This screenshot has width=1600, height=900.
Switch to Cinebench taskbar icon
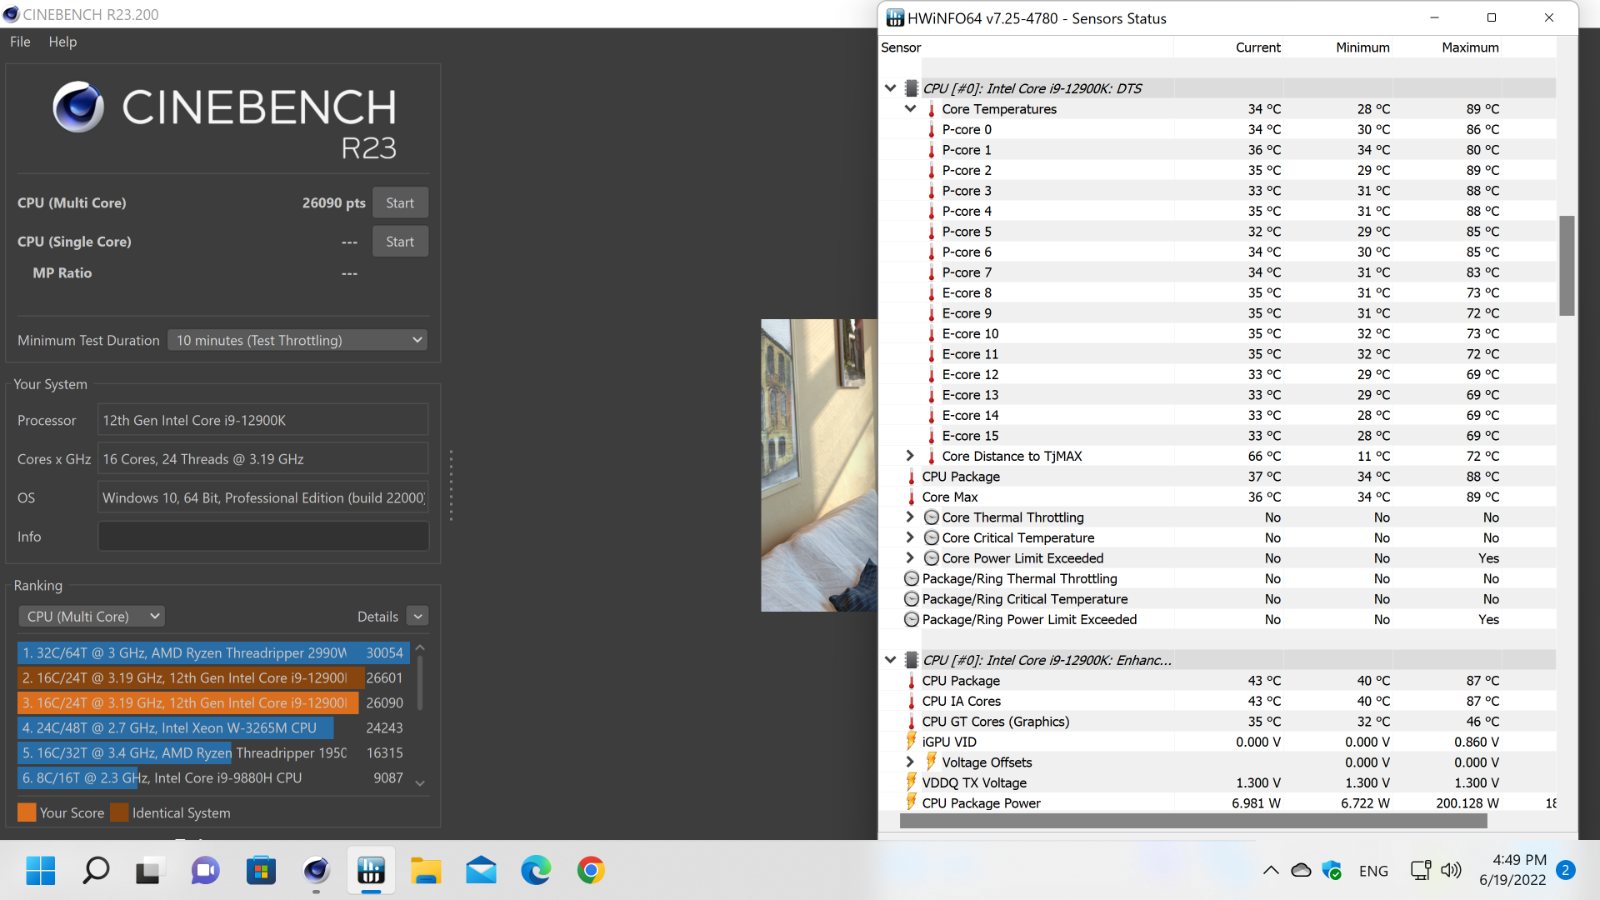(x=316, y=870)
